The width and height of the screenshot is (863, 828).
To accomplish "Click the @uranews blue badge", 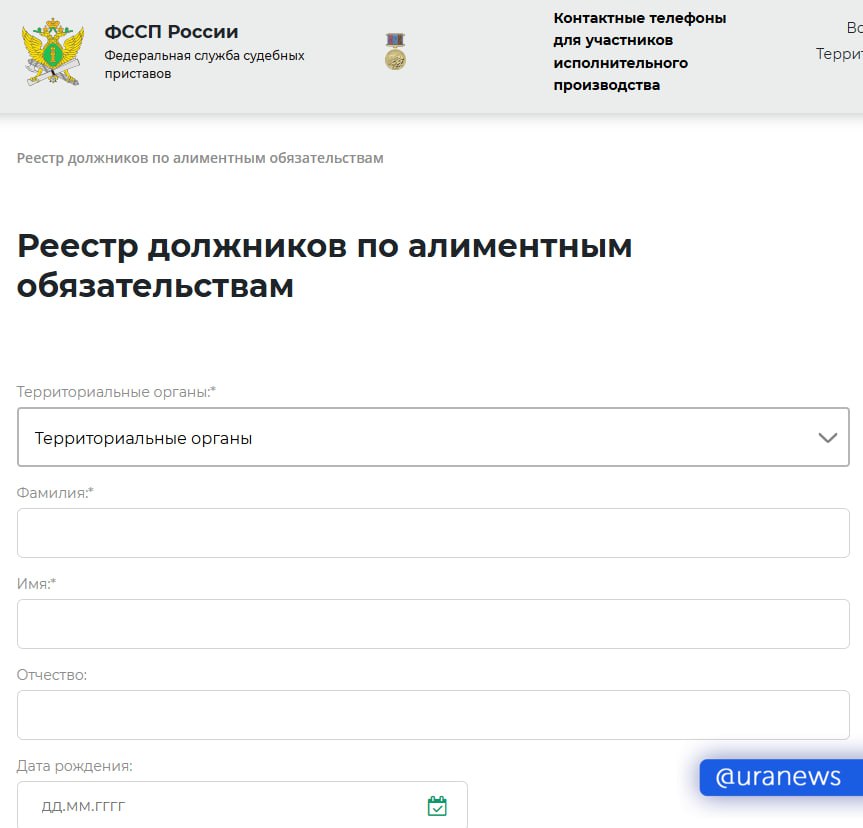I will 778,777.
